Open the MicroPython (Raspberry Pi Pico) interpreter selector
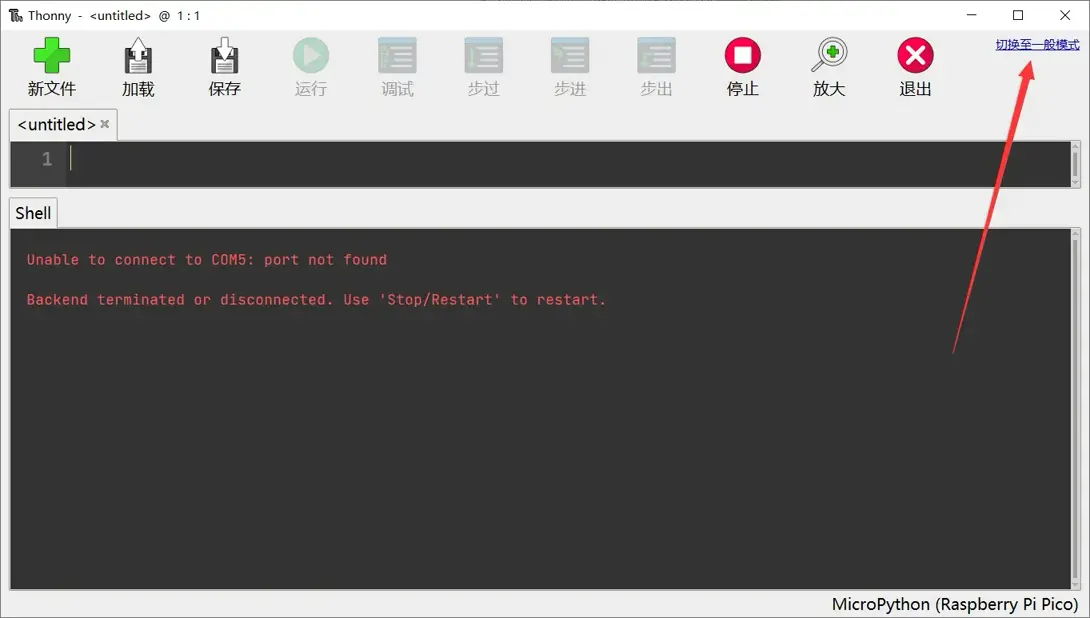1090x618 pixels. pyautogui.click(x=954, y=605)
